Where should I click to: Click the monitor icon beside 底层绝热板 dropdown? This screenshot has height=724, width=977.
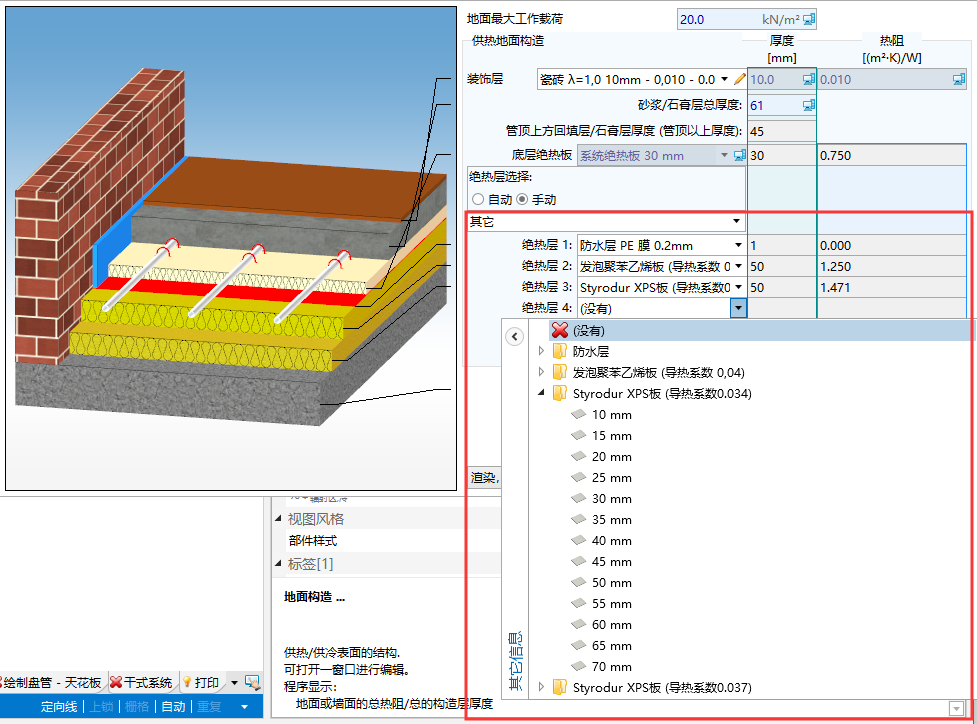click(x=740, y=156)
